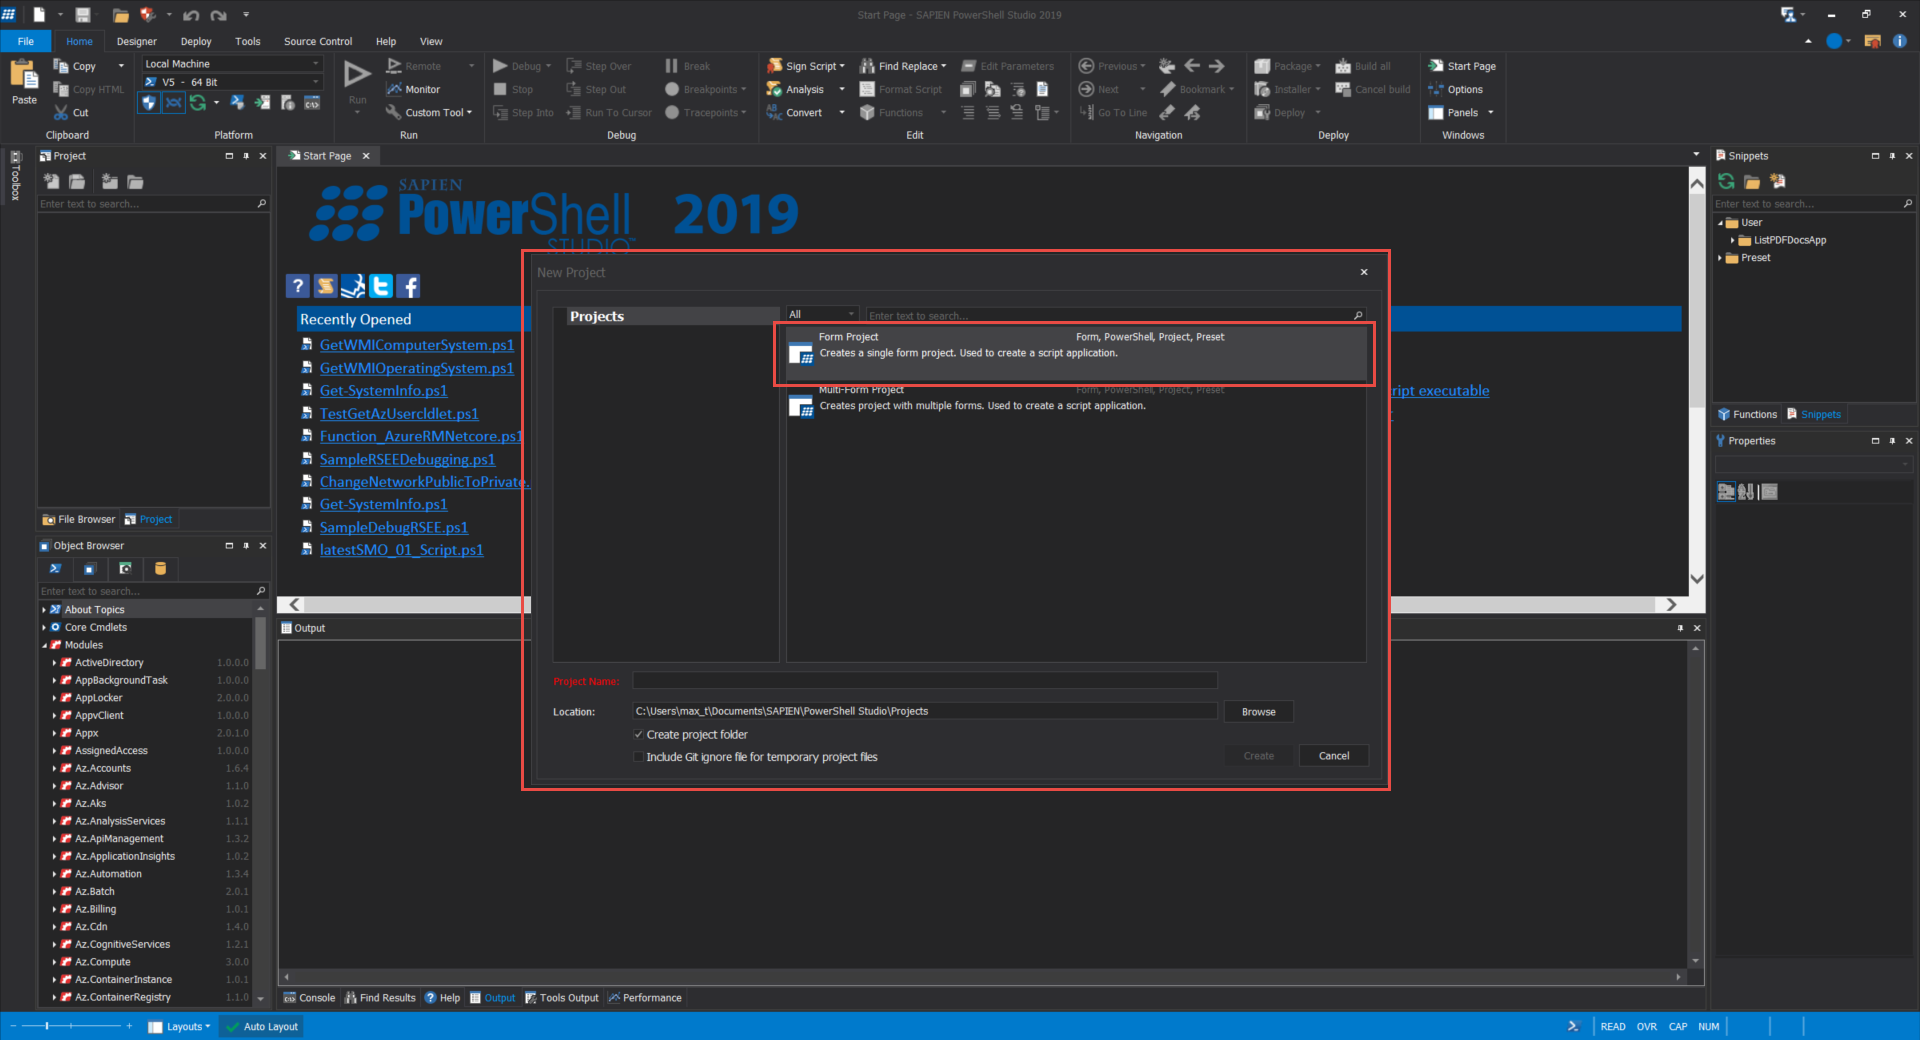Screen dimensions: 1920x1040
Task: Click the database icon in Object Browser toolbar
Action: [160, 568]
